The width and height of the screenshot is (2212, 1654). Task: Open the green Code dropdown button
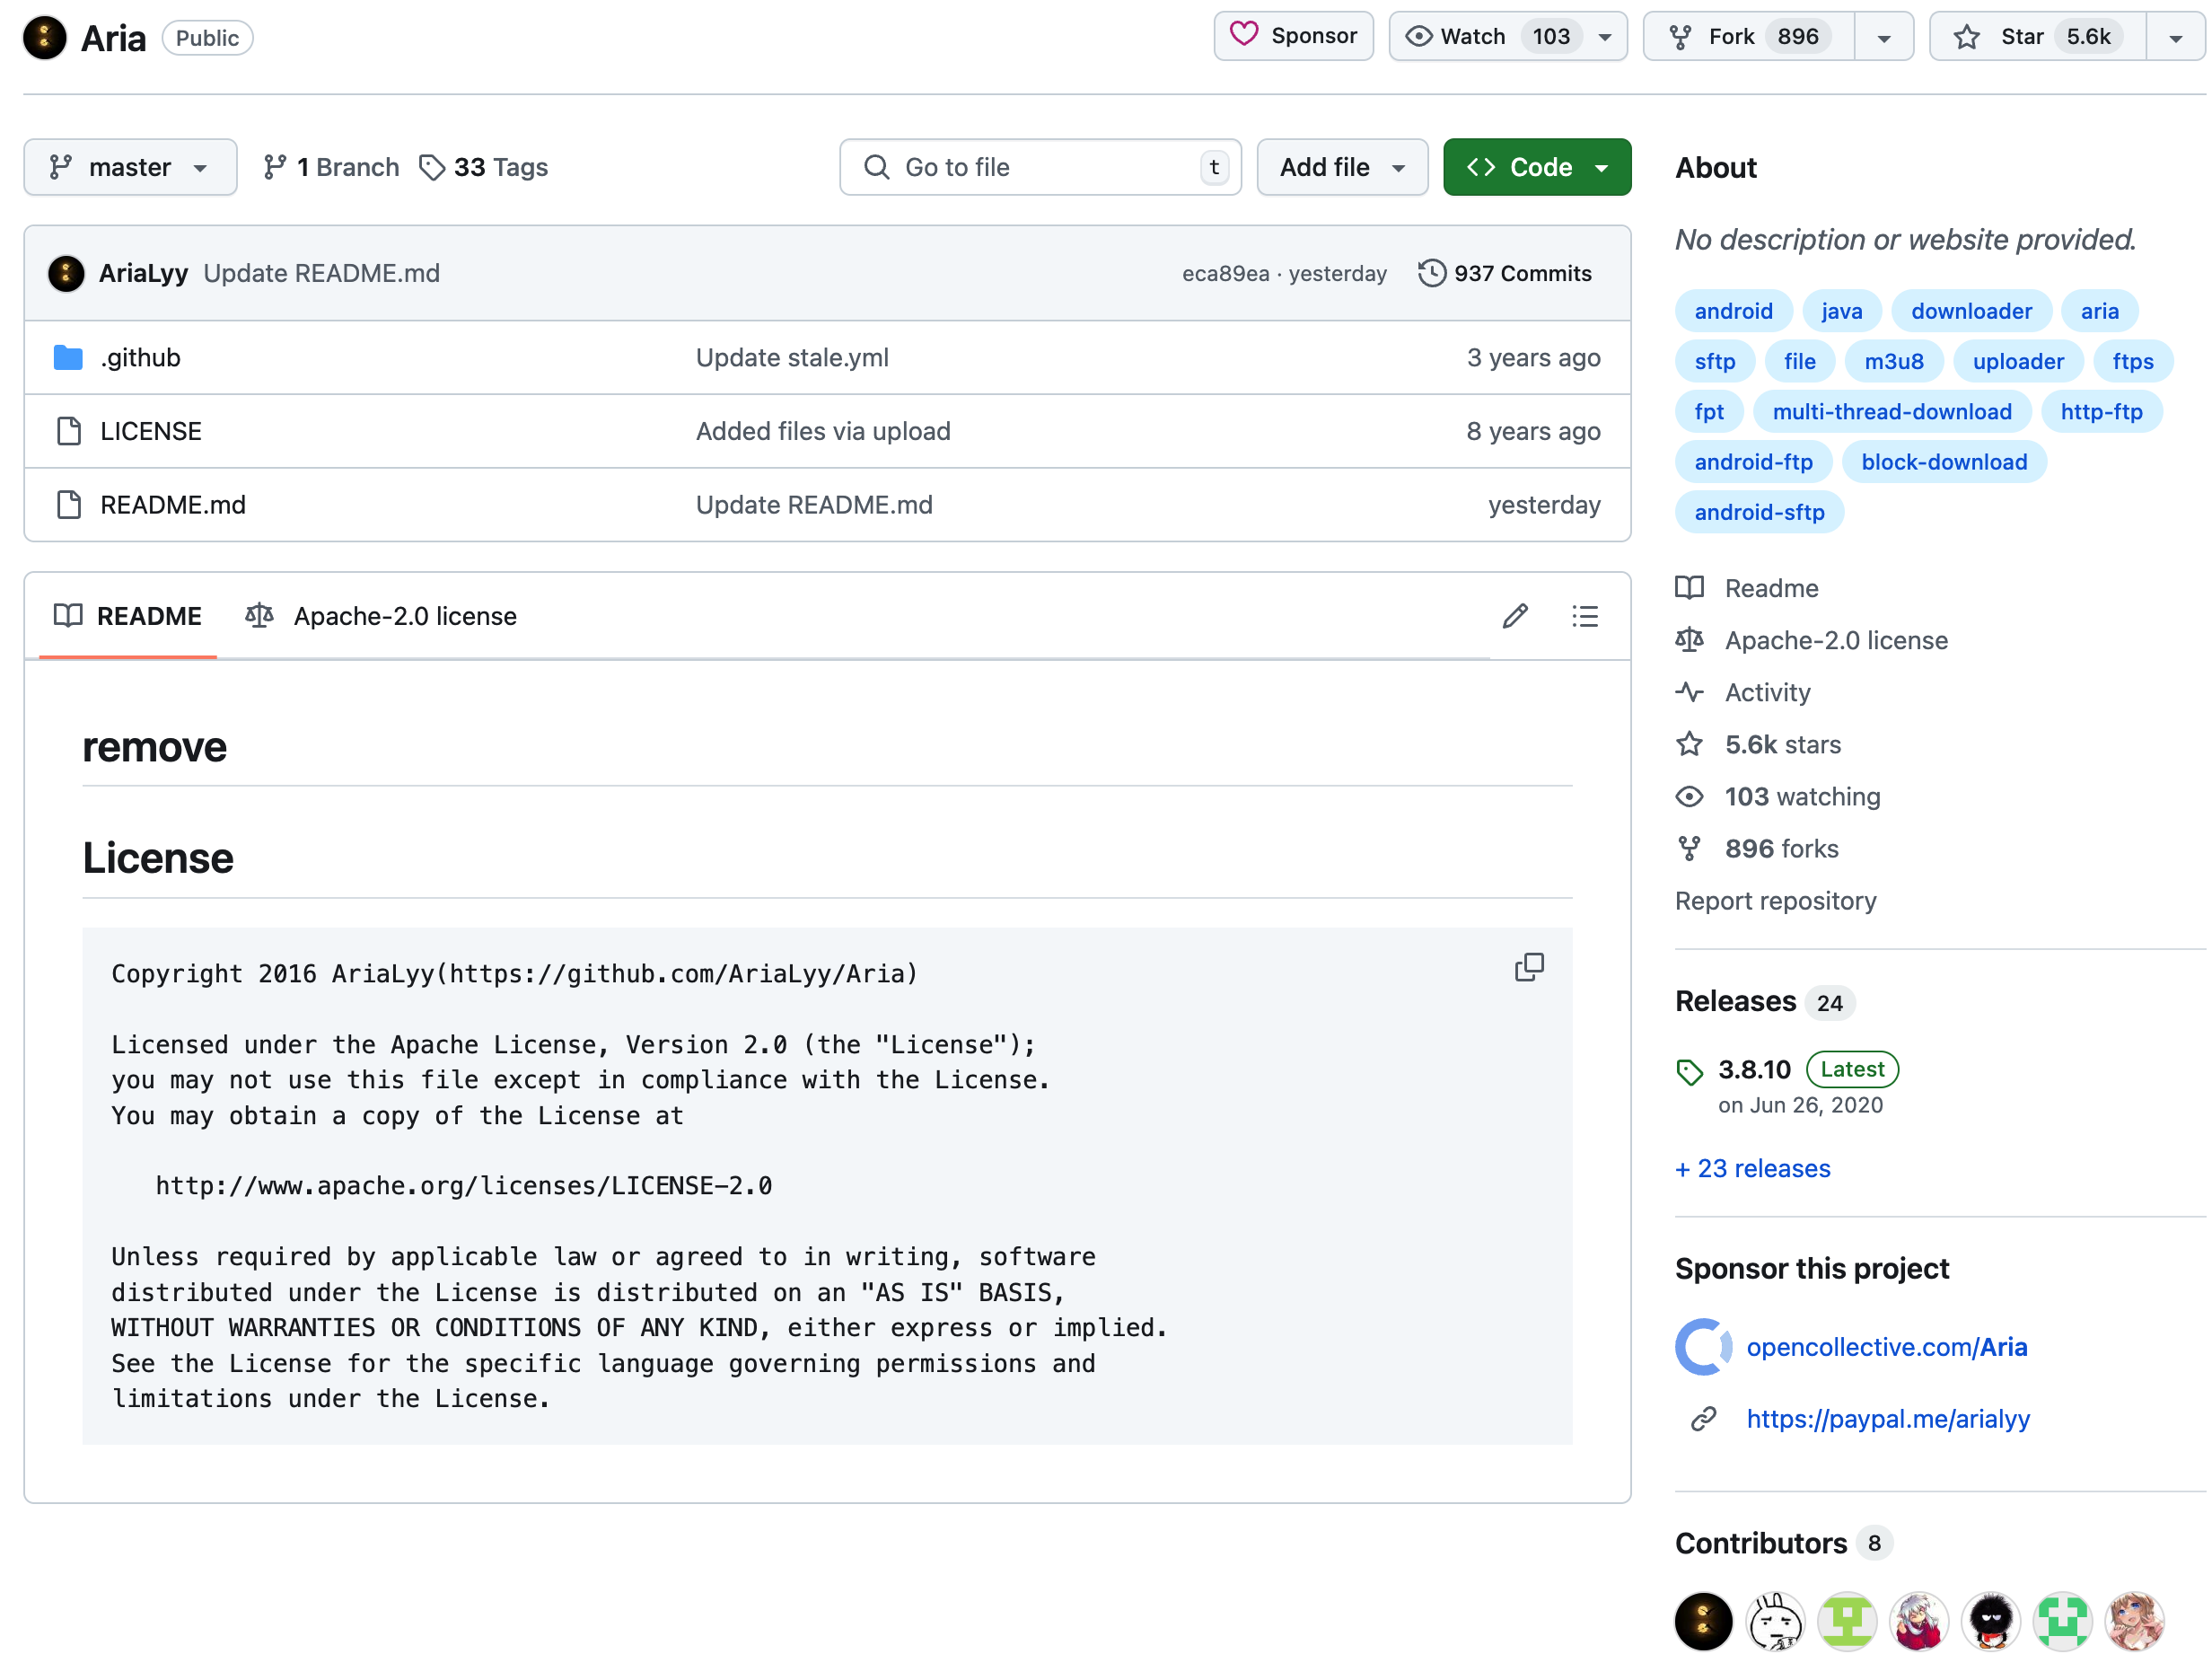[x=1537, y=167]
